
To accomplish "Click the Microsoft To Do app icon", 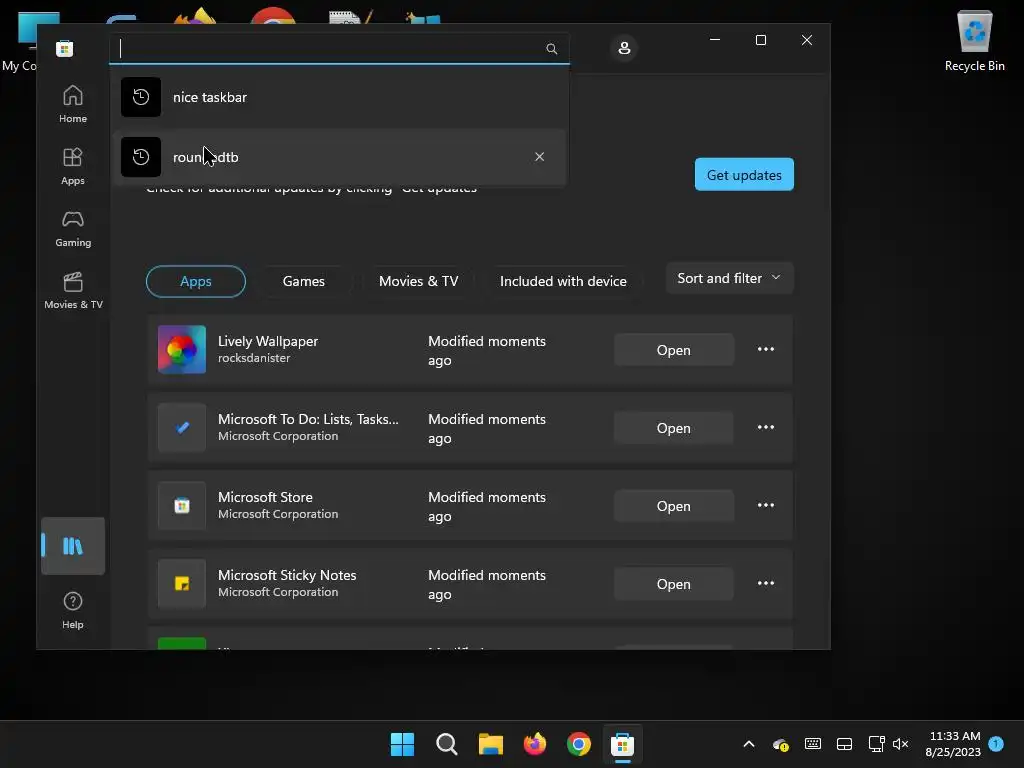I will tap(182, 428).
